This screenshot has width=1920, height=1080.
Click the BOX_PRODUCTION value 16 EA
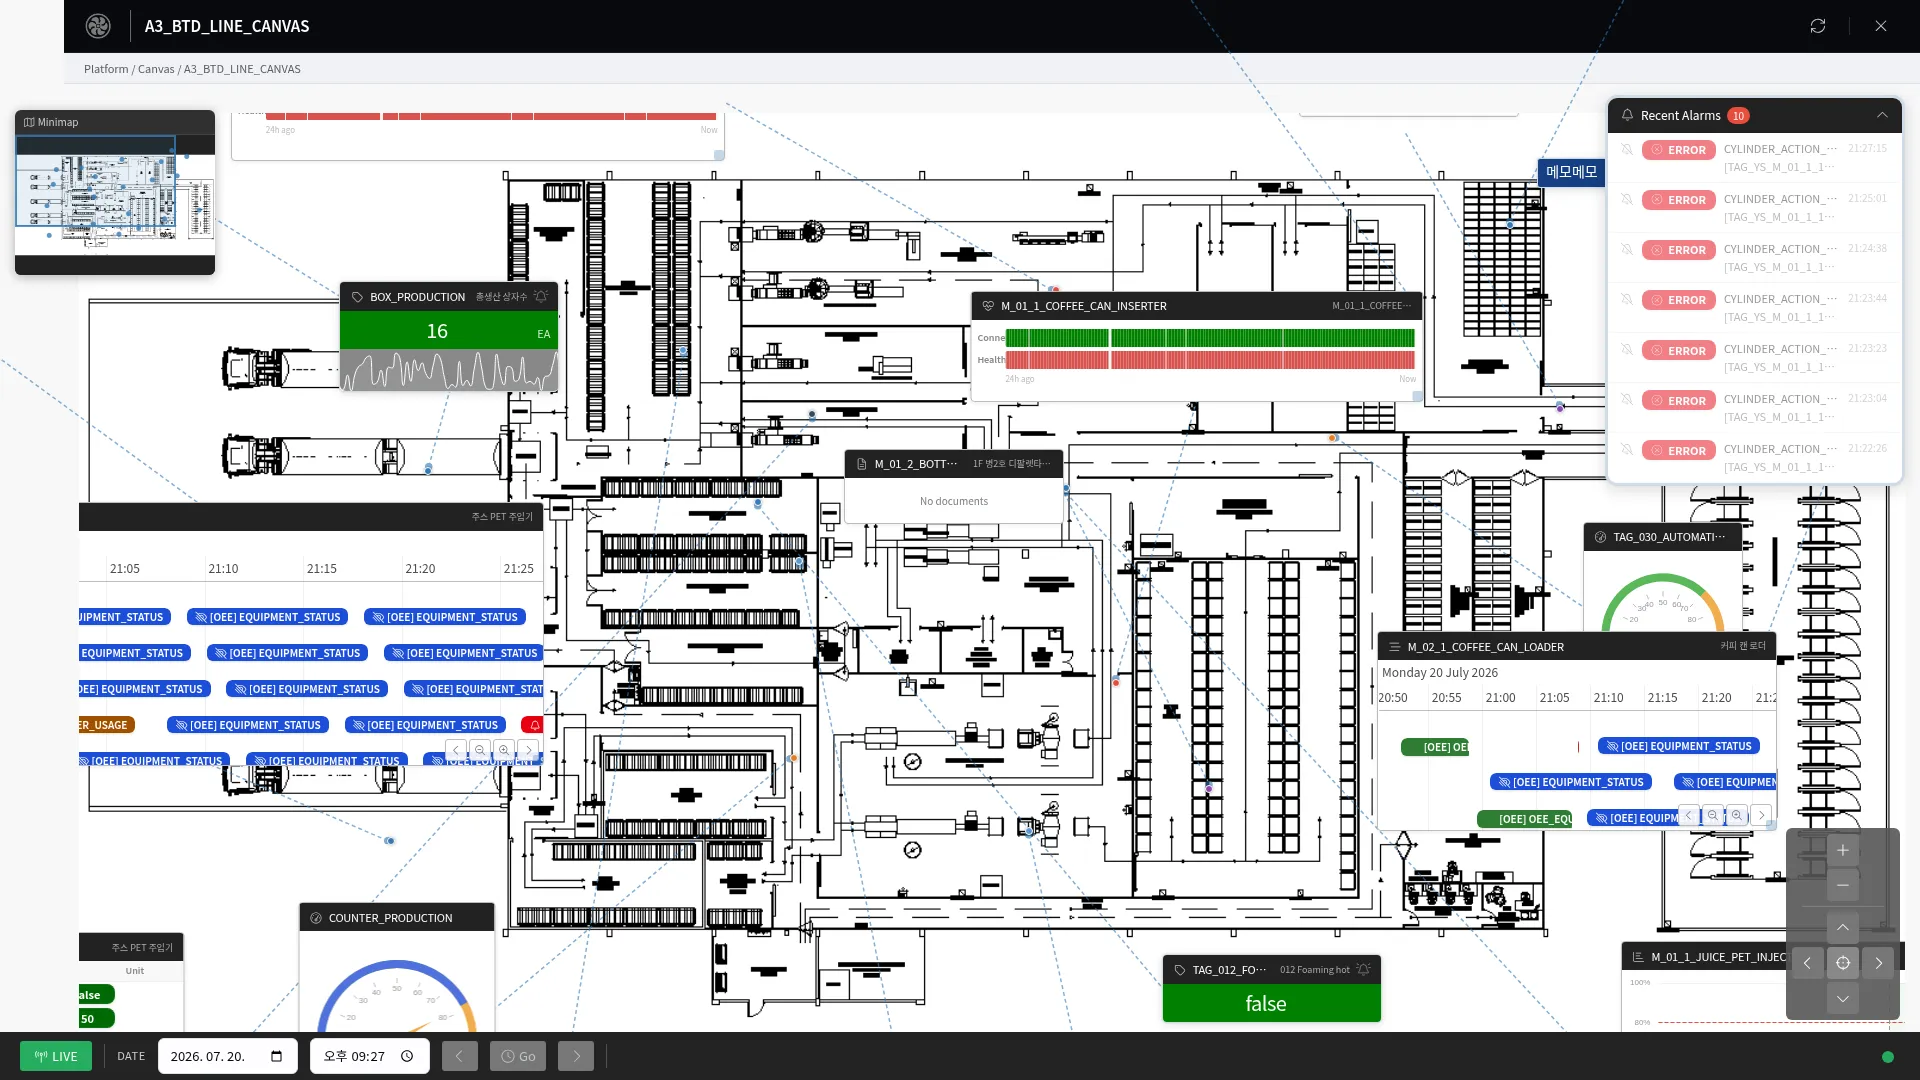click(x=449, y=331)
